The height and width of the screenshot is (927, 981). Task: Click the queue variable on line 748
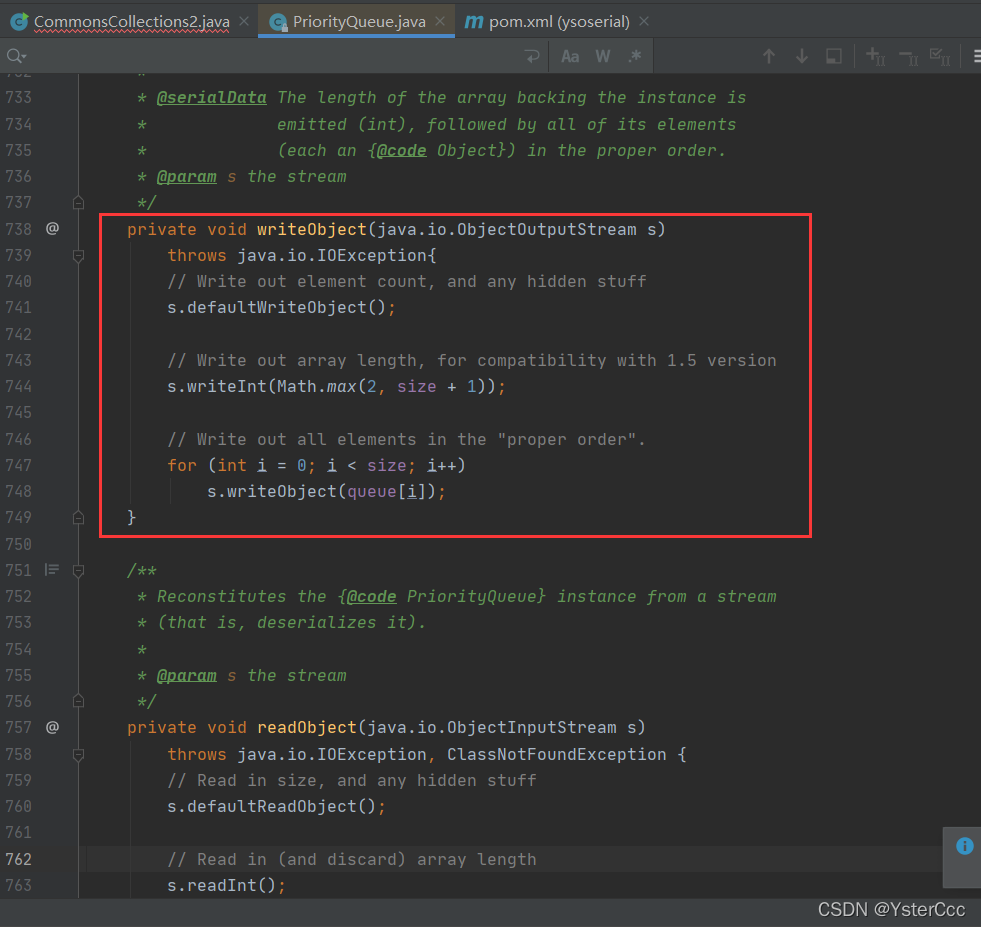(x=372, y=492)
